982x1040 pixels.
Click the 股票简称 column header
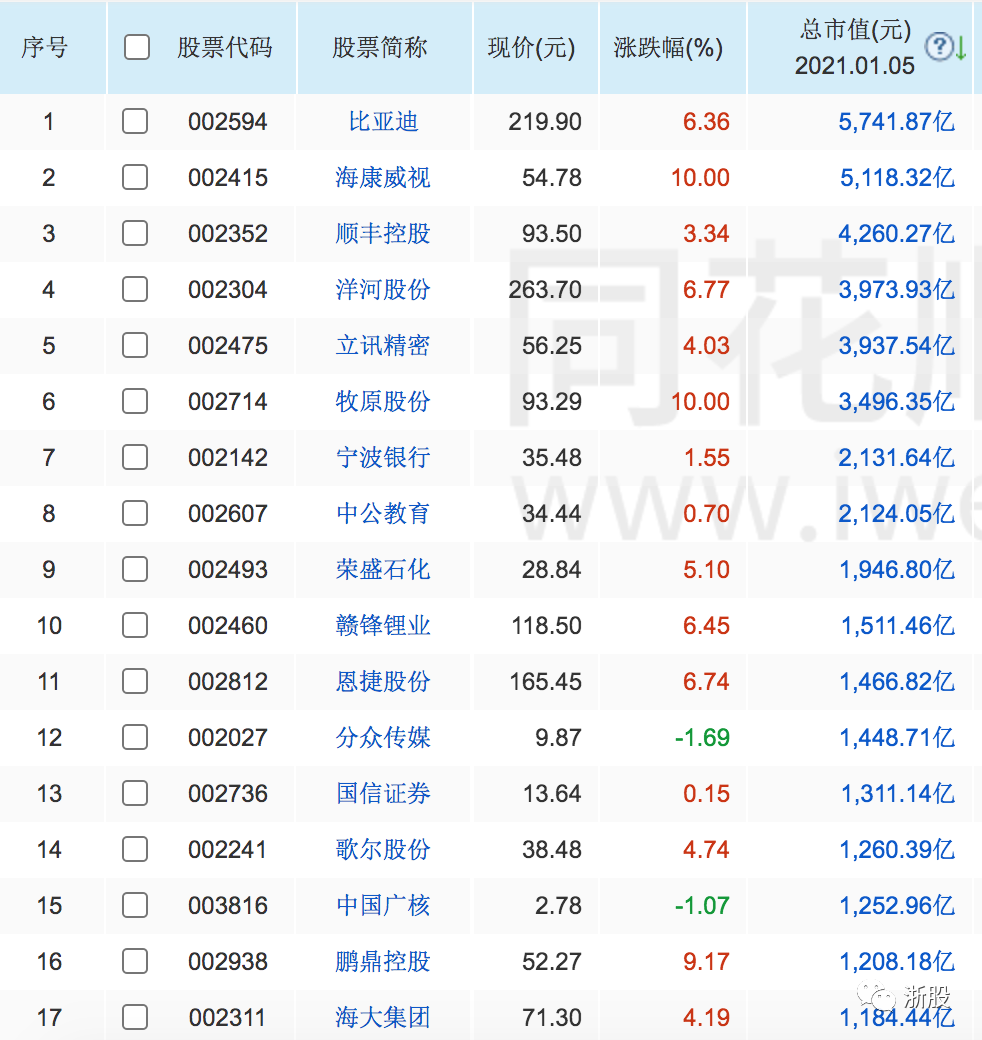tap(380, 47)
